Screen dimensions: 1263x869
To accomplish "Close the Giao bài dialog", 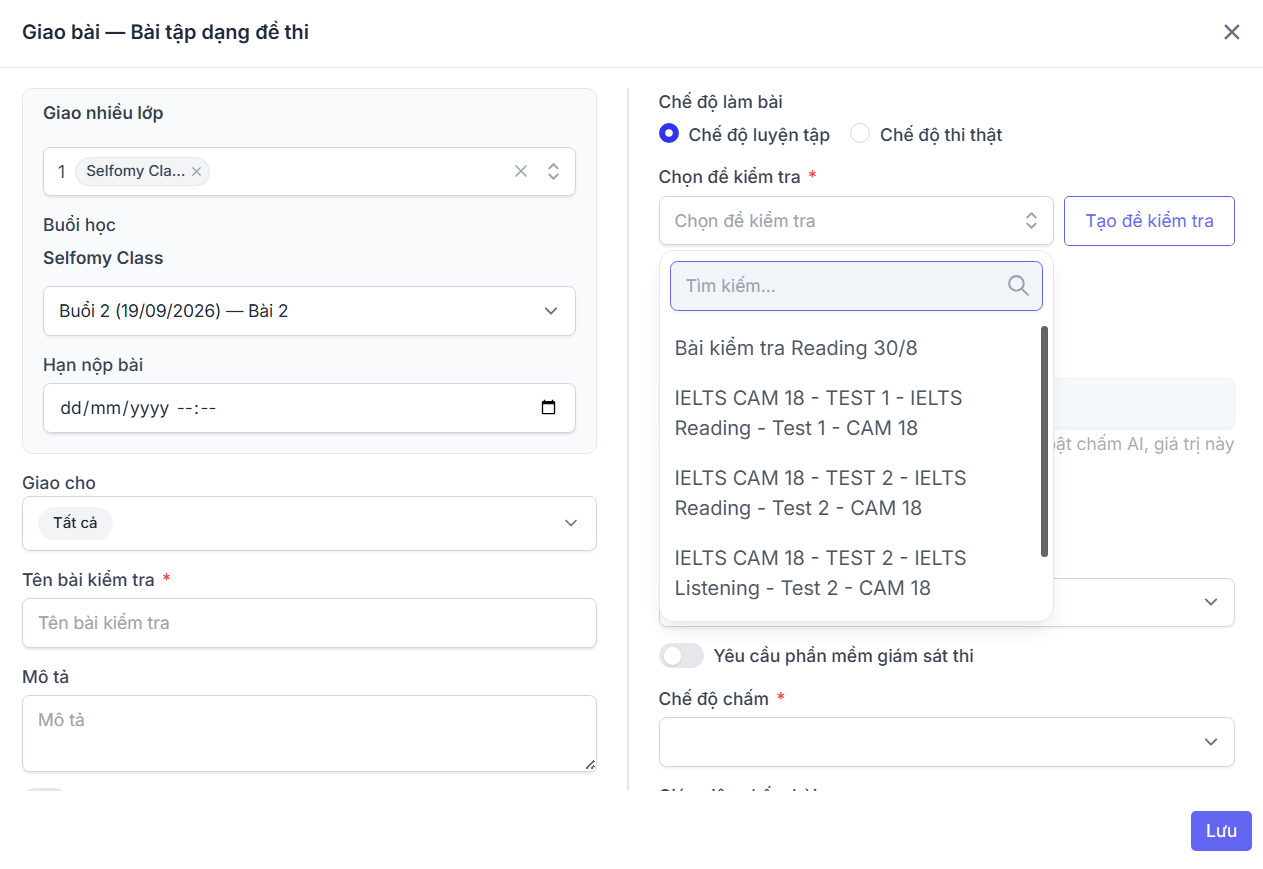I will click(x=1232, y=32).
